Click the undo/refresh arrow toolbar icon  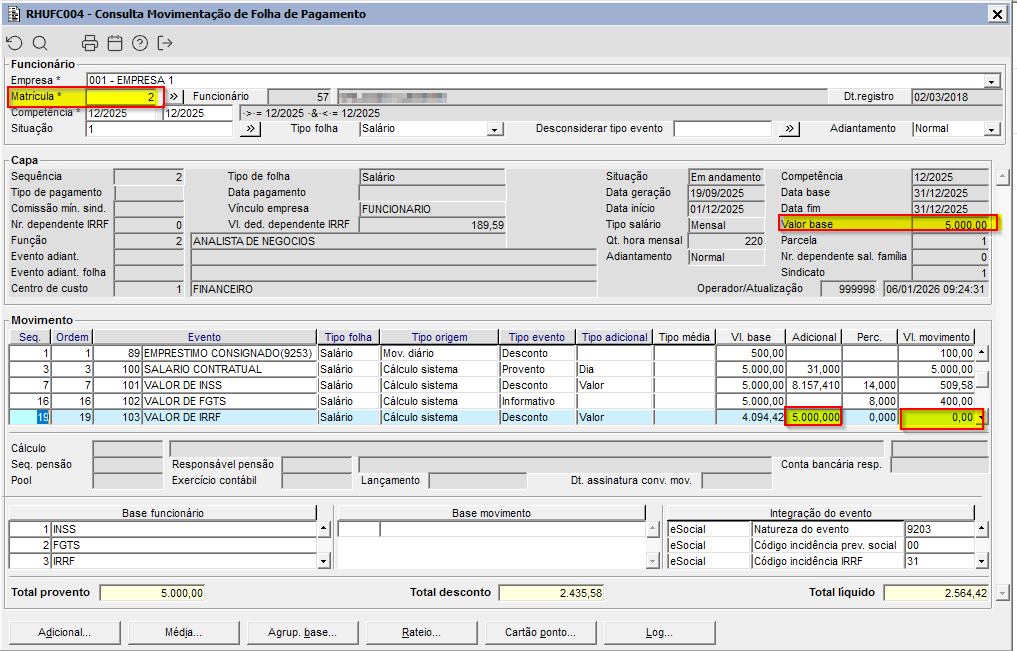14,43
